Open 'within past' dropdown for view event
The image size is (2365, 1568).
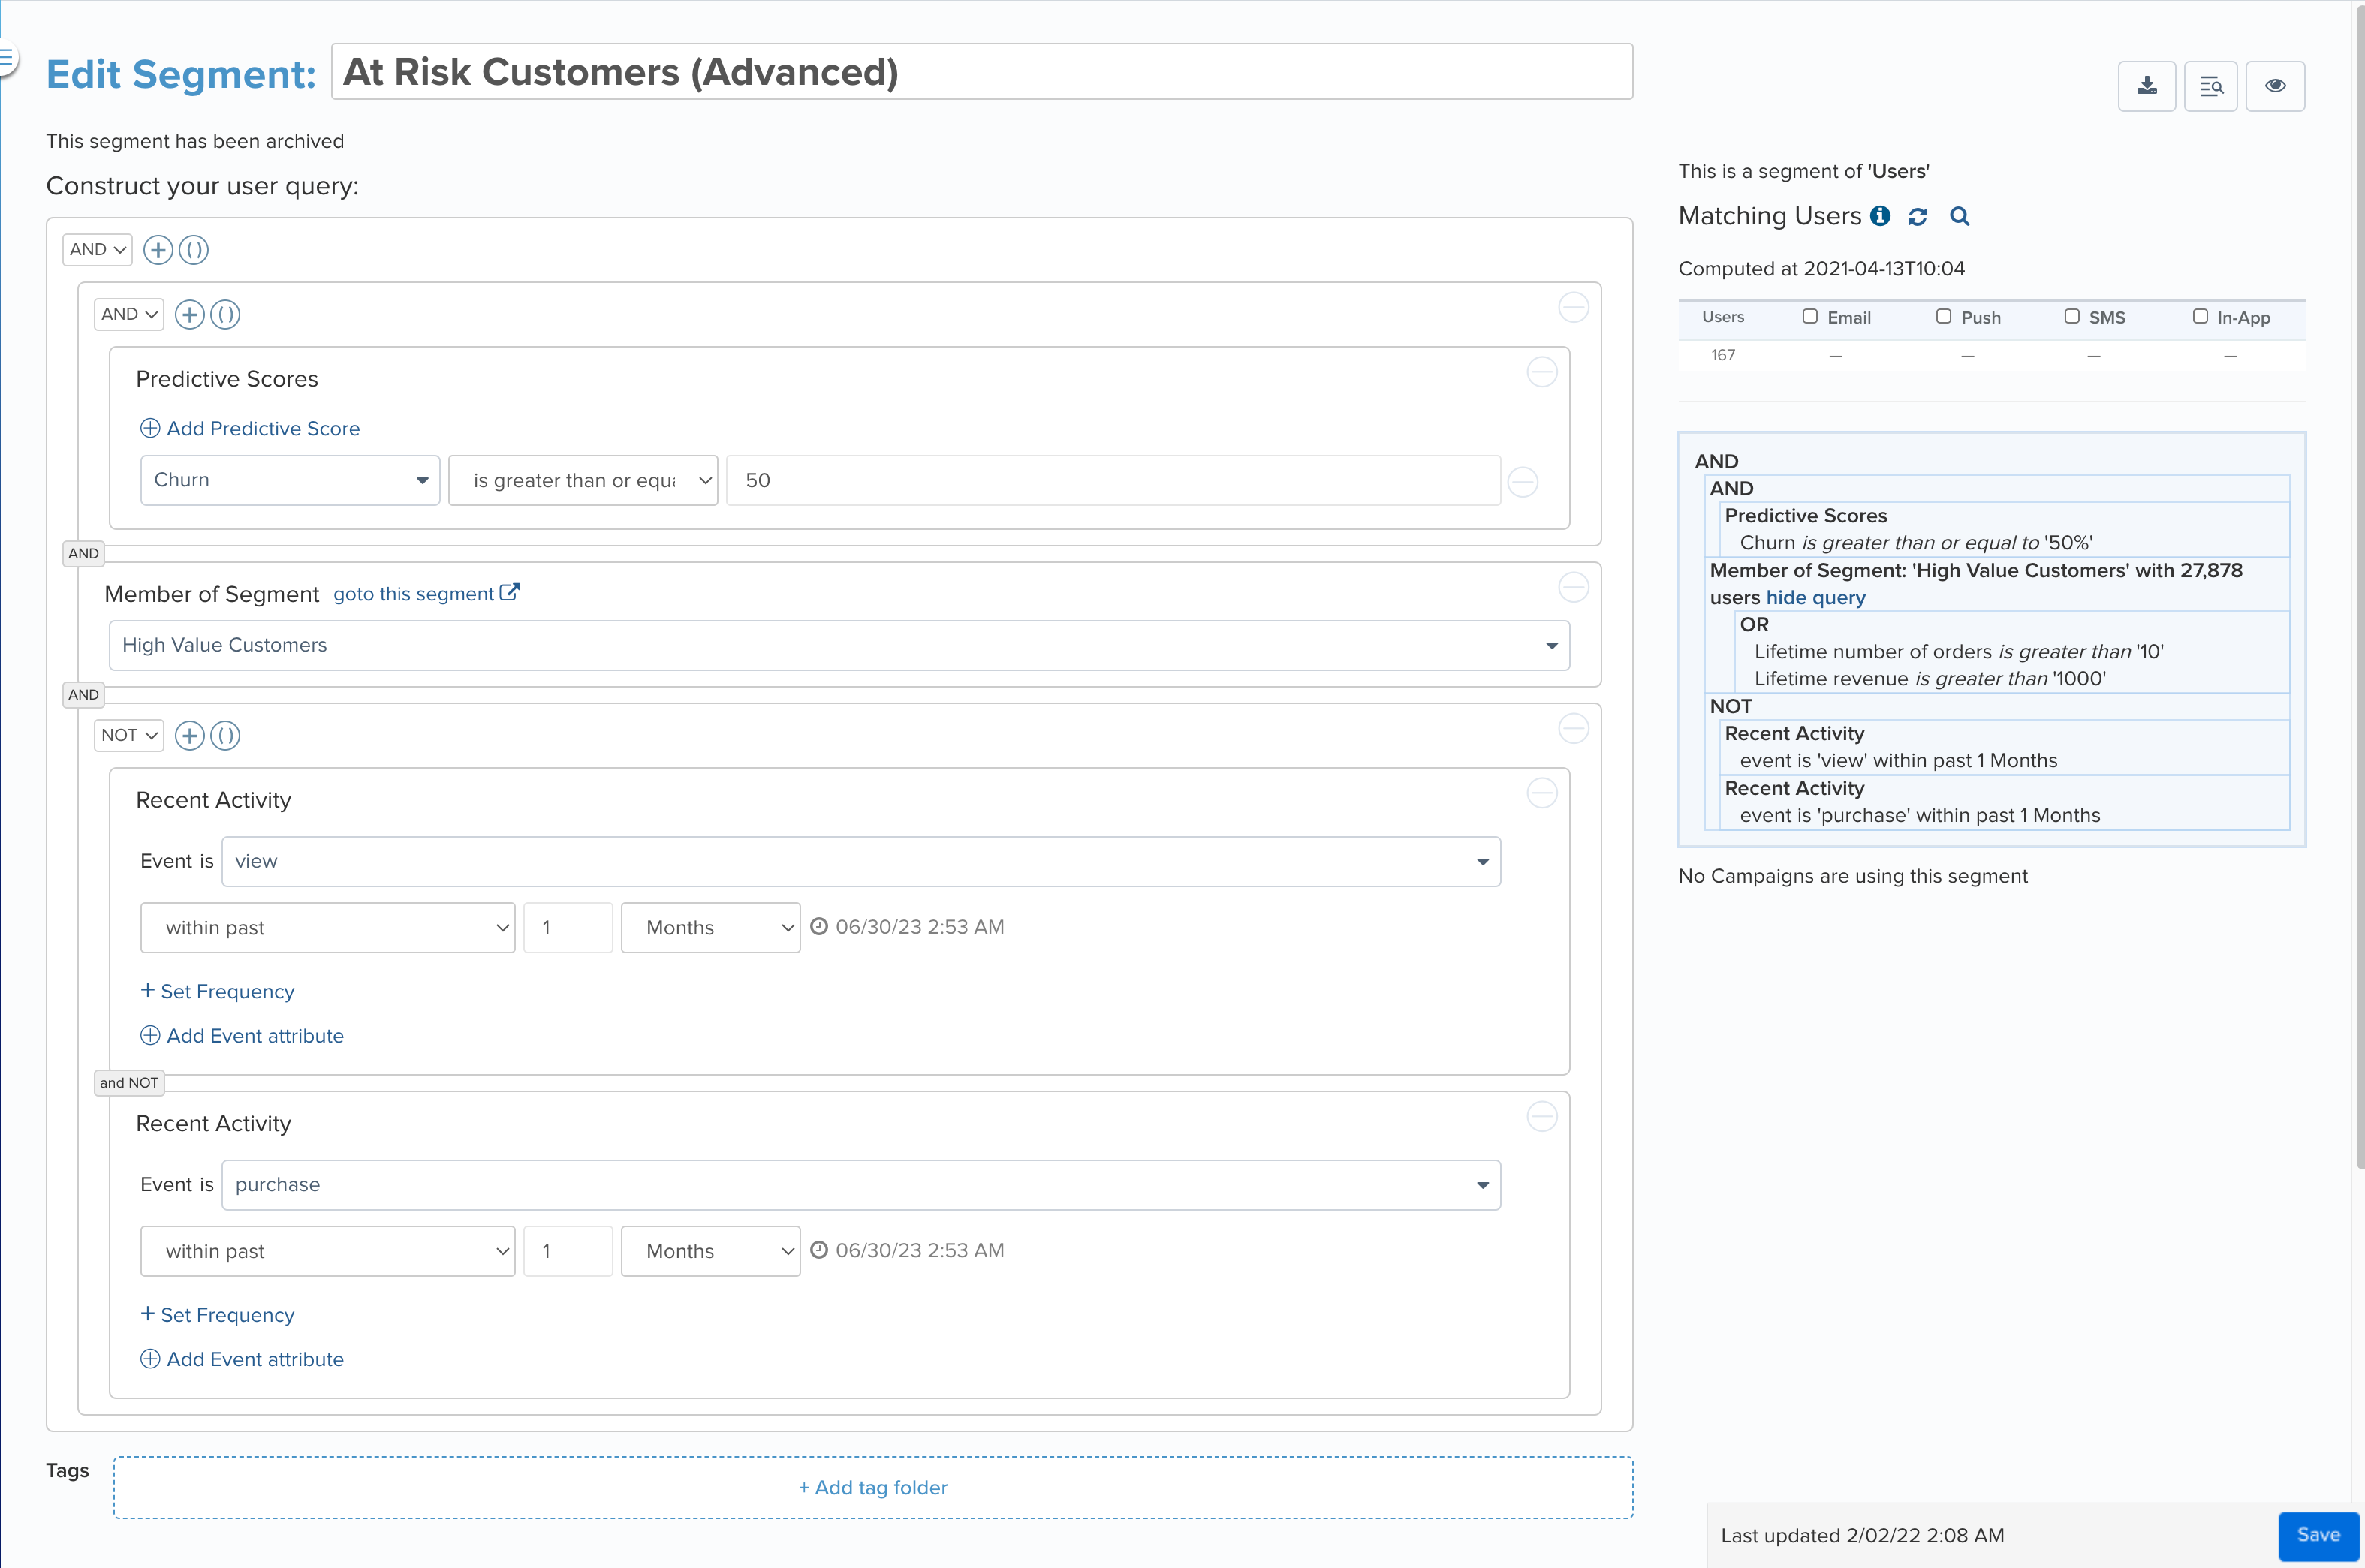pyautogui.click(x=328, y=928)
